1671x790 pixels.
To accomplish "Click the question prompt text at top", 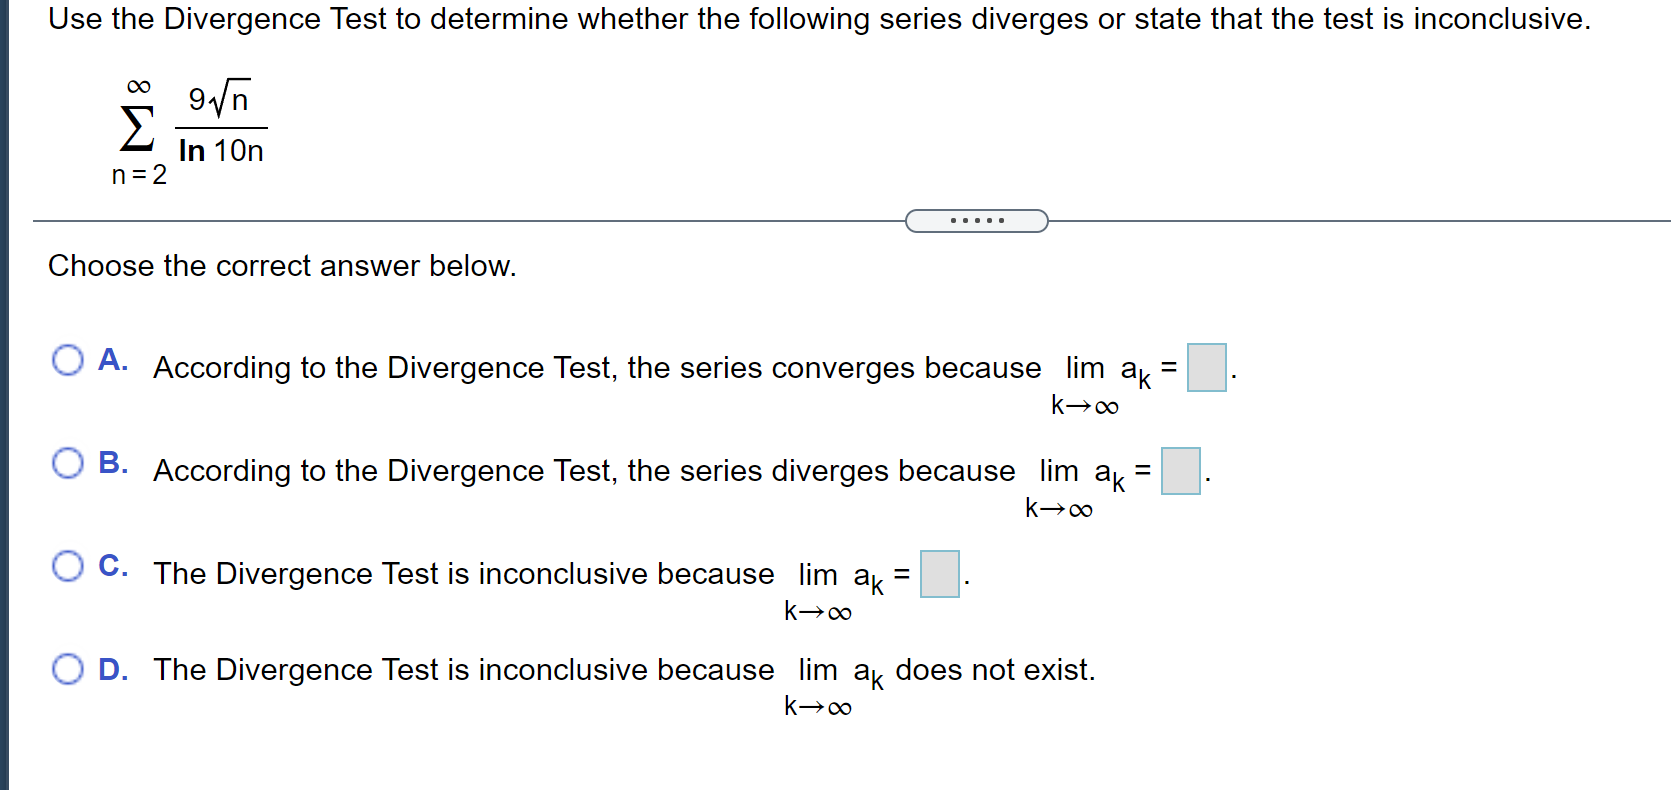I will click(815, 18).
